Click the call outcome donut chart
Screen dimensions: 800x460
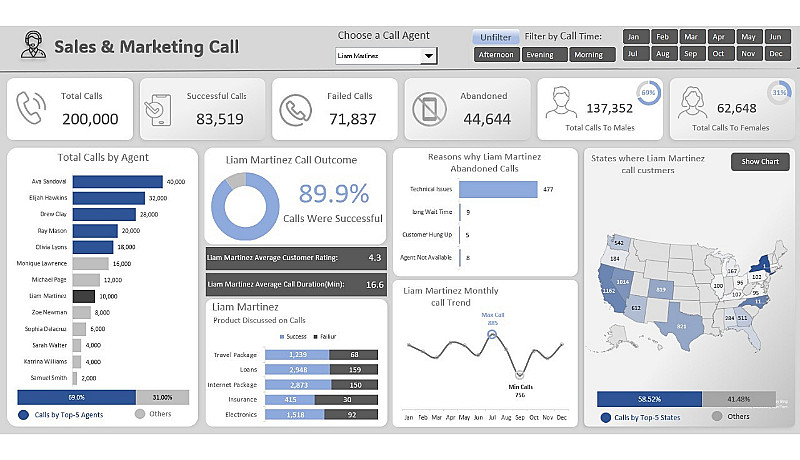click(x=245, y=206)
